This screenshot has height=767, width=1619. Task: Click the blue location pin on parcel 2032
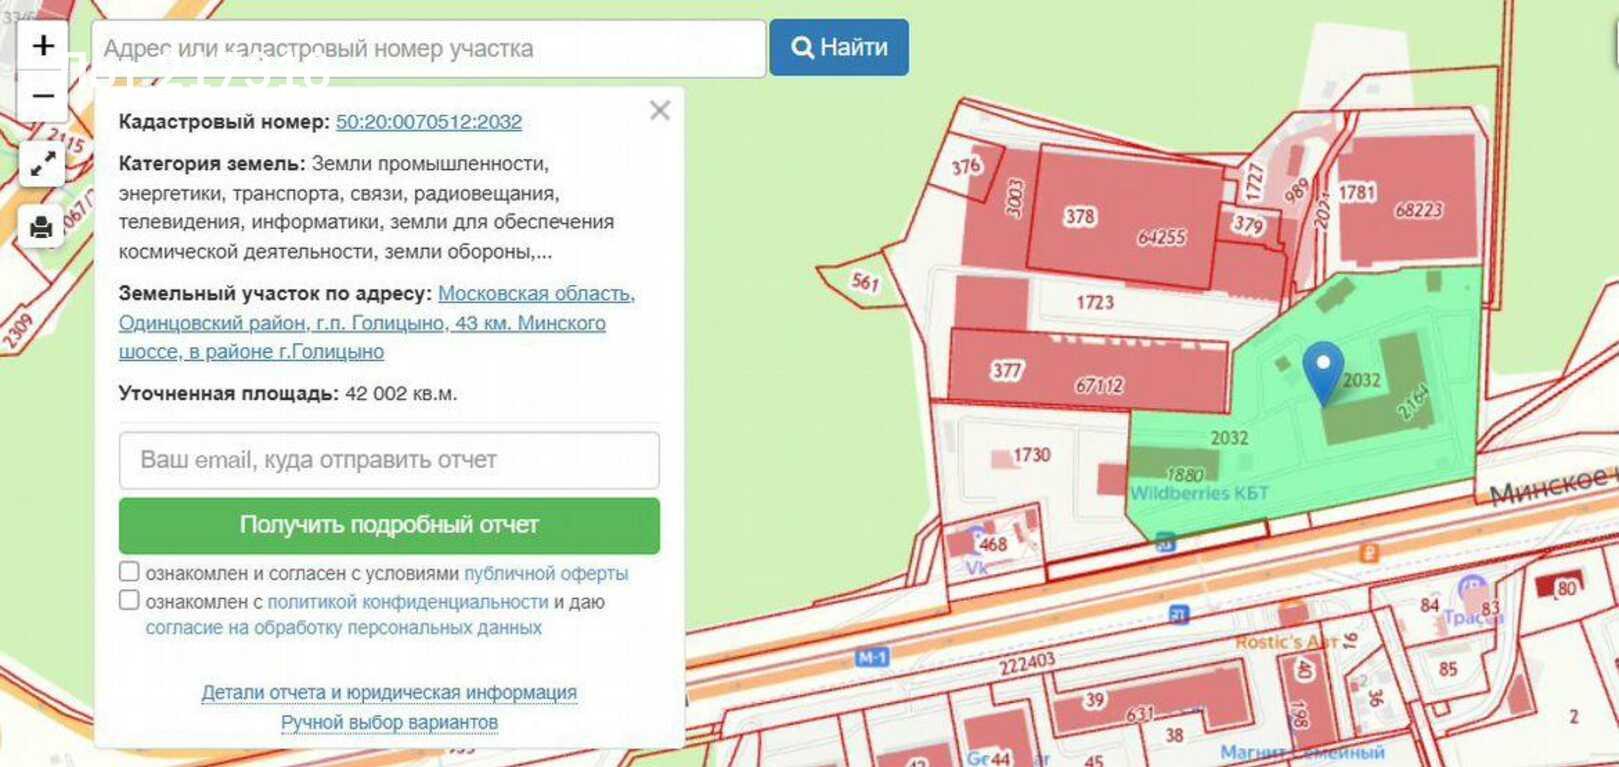coord(1323,370)
